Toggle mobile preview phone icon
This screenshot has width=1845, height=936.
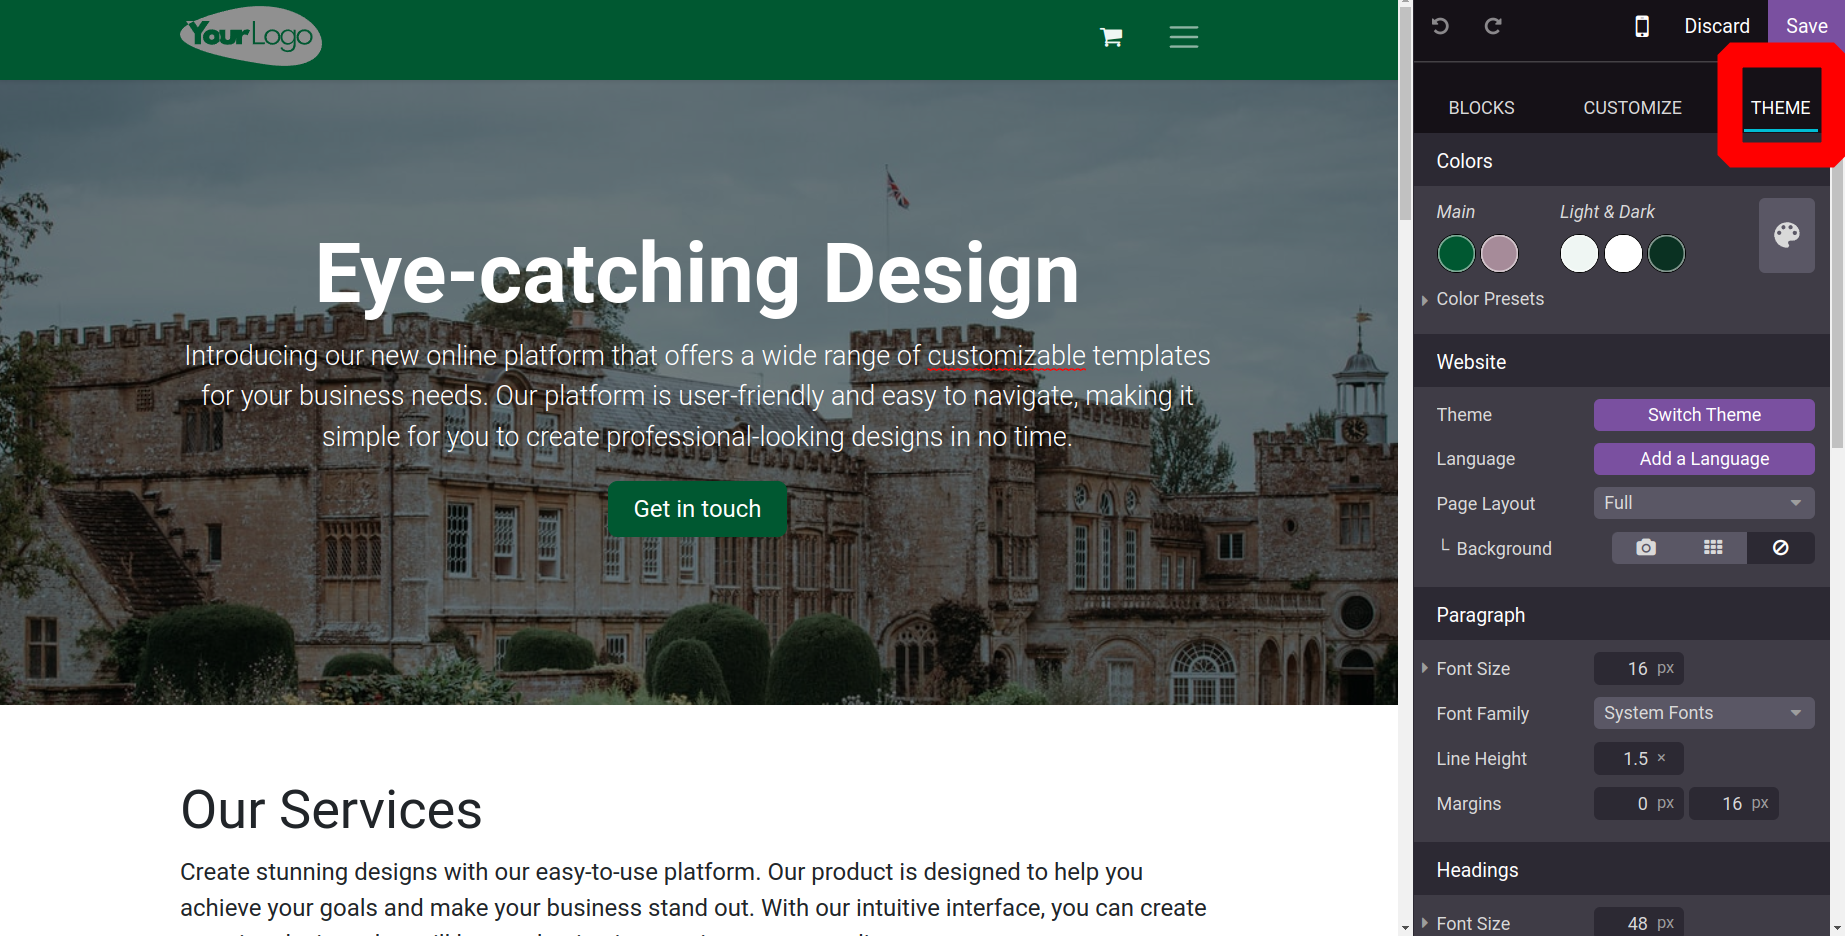pyautogui.click(x=1641, y=26)
